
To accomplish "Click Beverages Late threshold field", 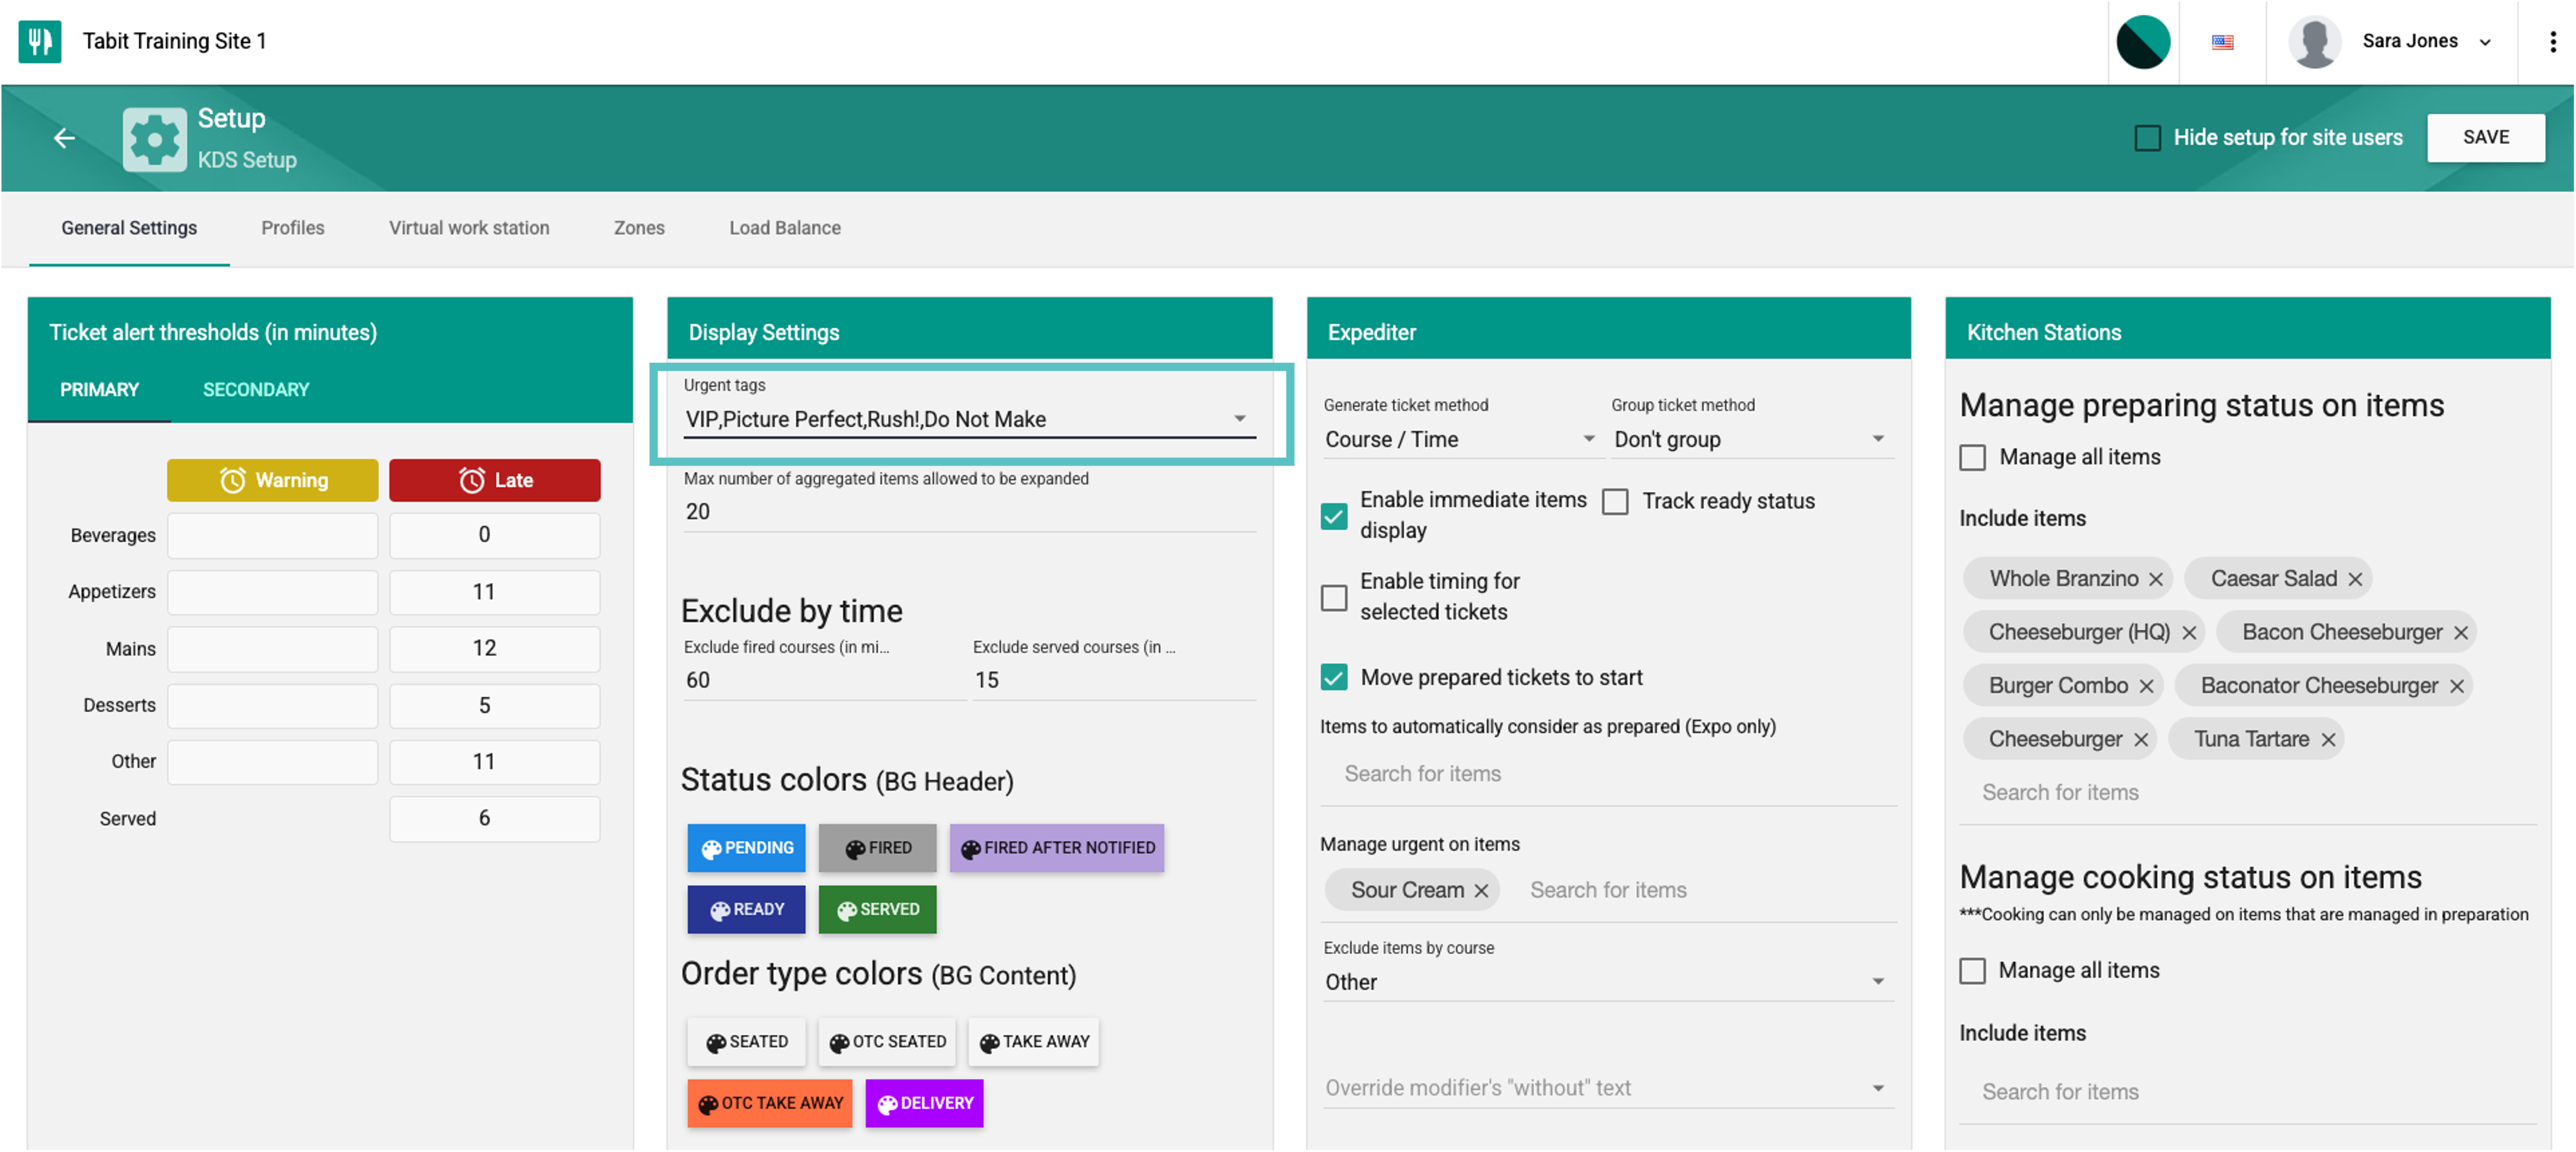I will point(495,535).
